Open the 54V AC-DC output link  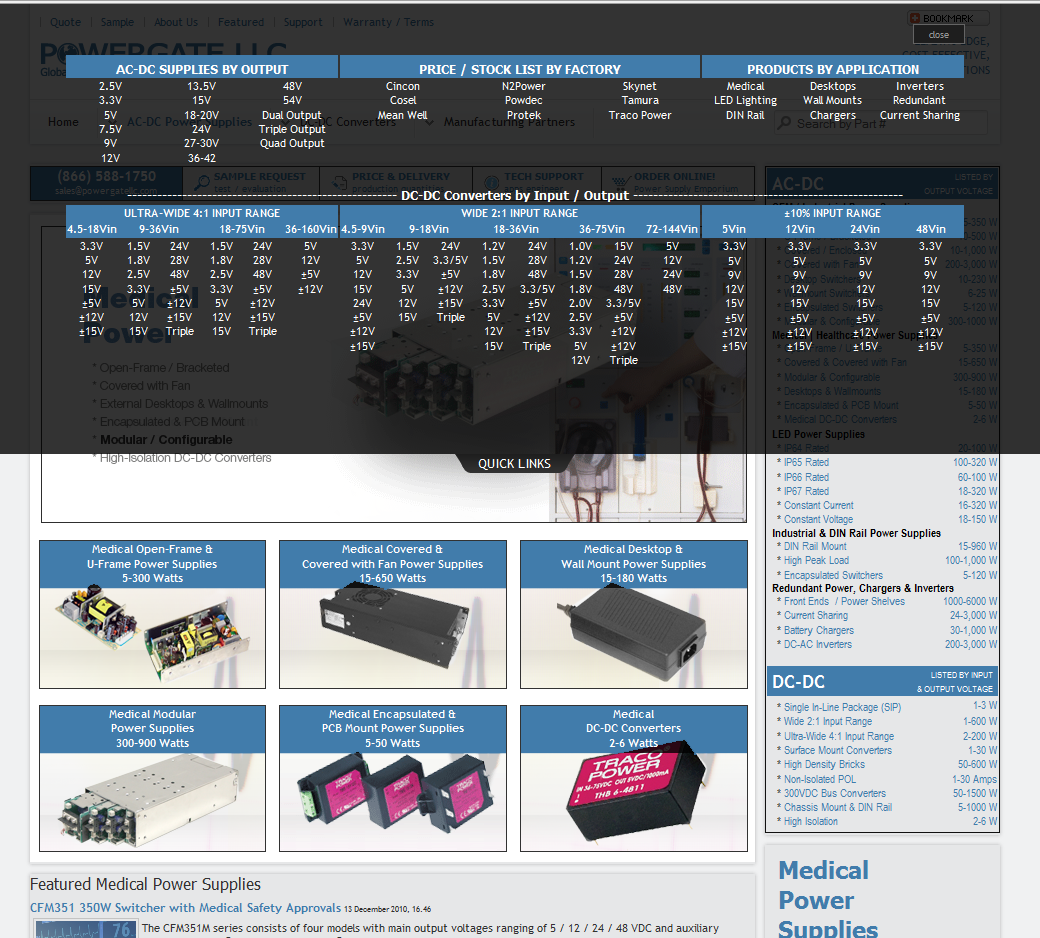[x=292, y=100]
